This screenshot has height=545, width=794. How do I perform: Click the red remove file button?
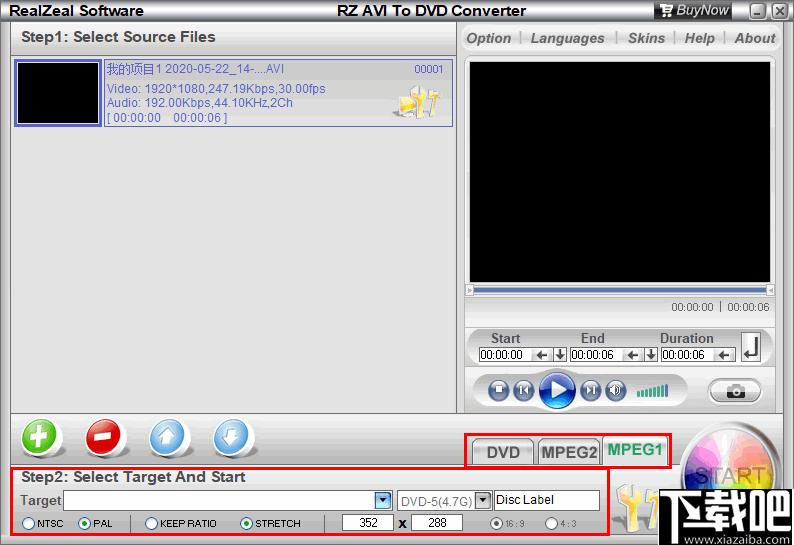coord(103,437)
